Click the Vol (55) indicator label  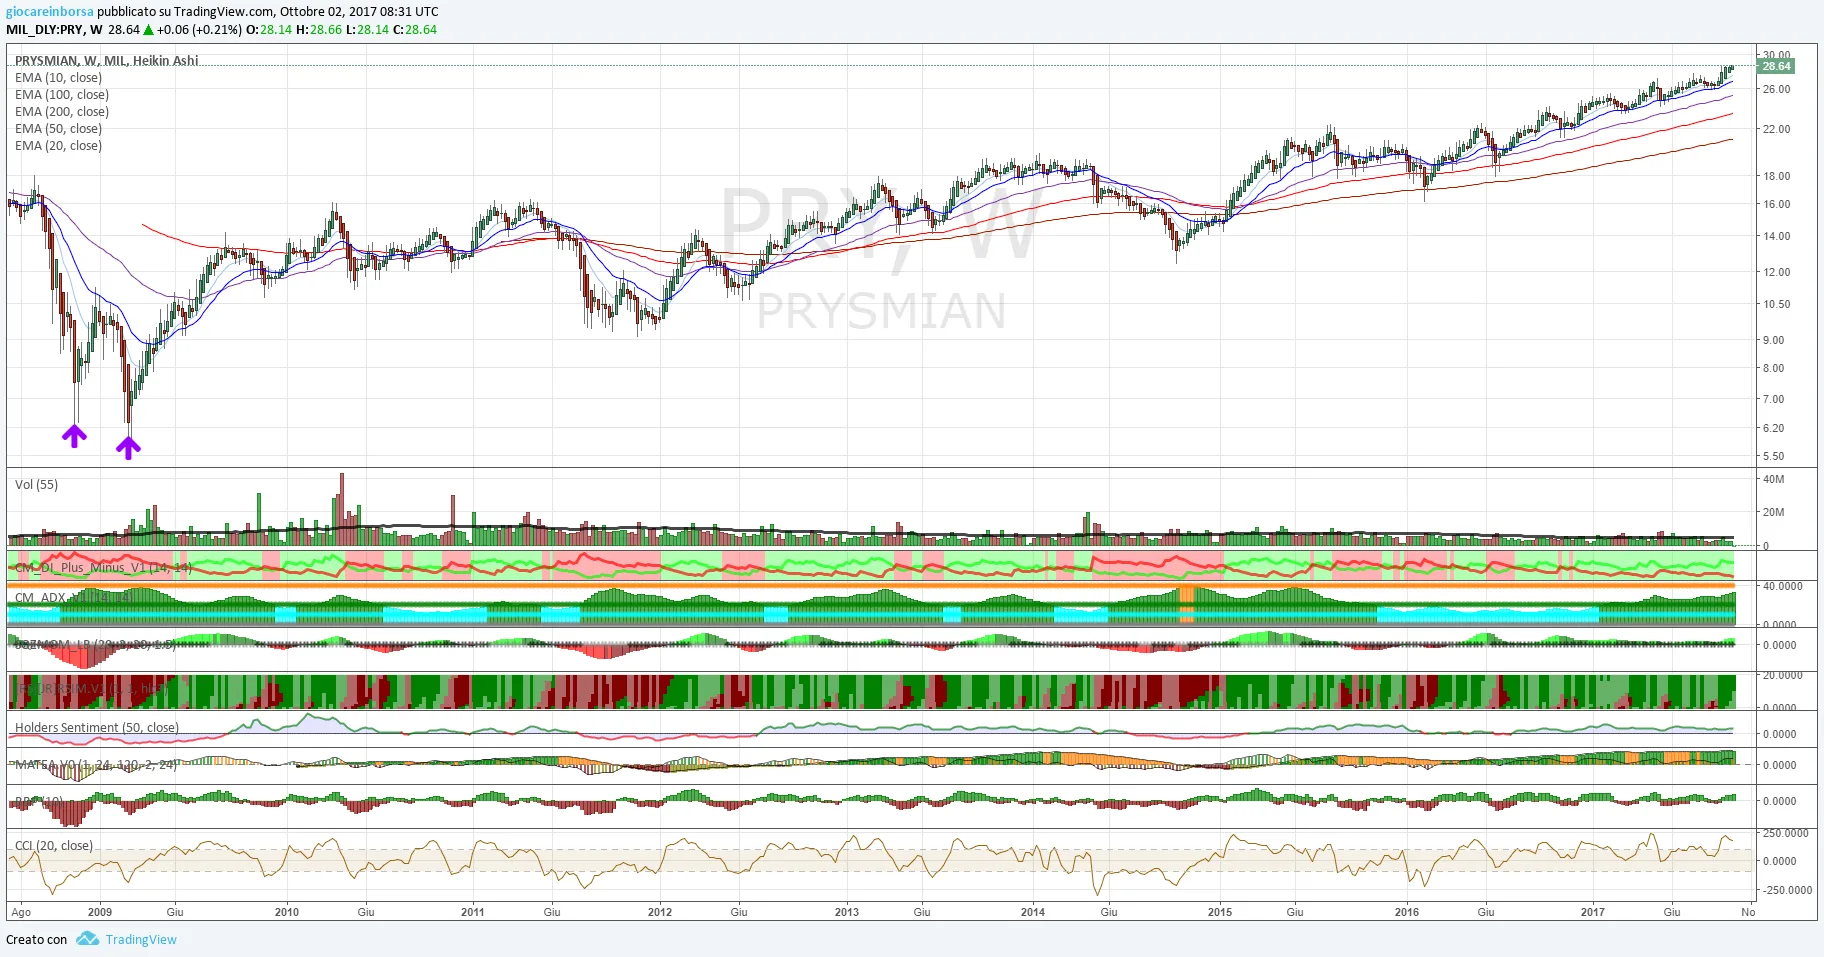point(36,485)
